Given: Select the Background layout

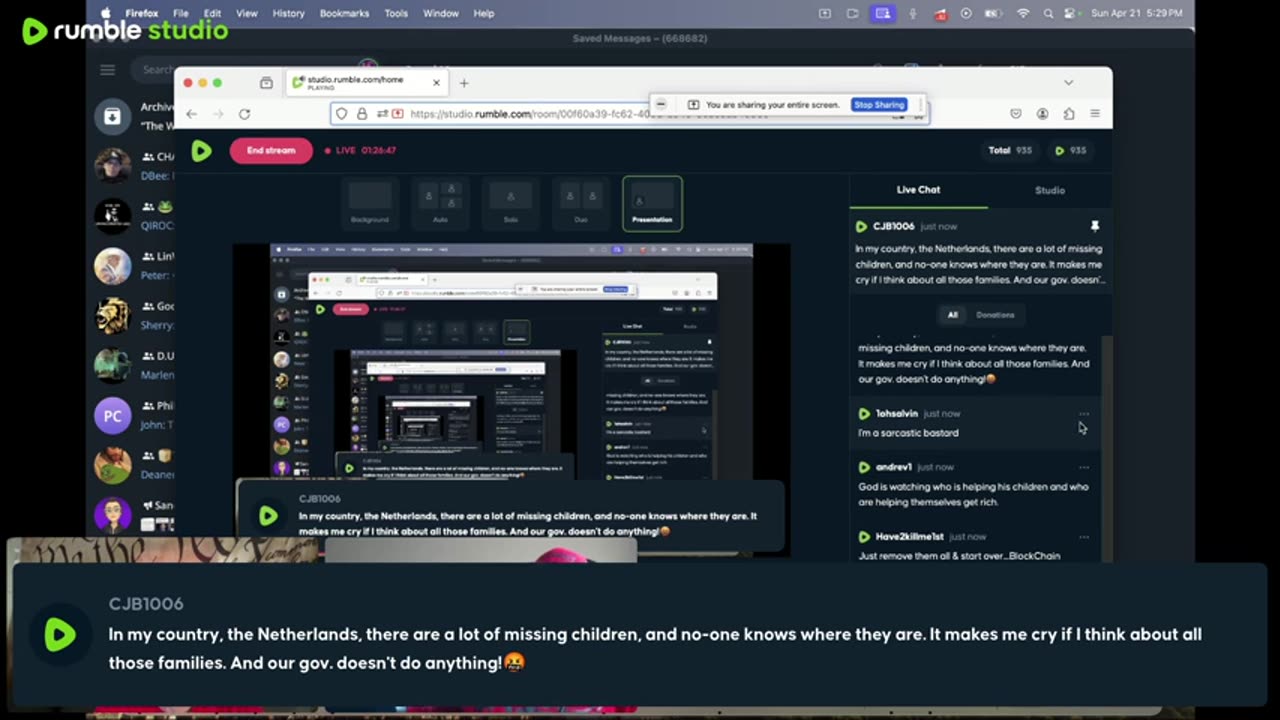Looking at the screenshot, I should tap(370, 203).
